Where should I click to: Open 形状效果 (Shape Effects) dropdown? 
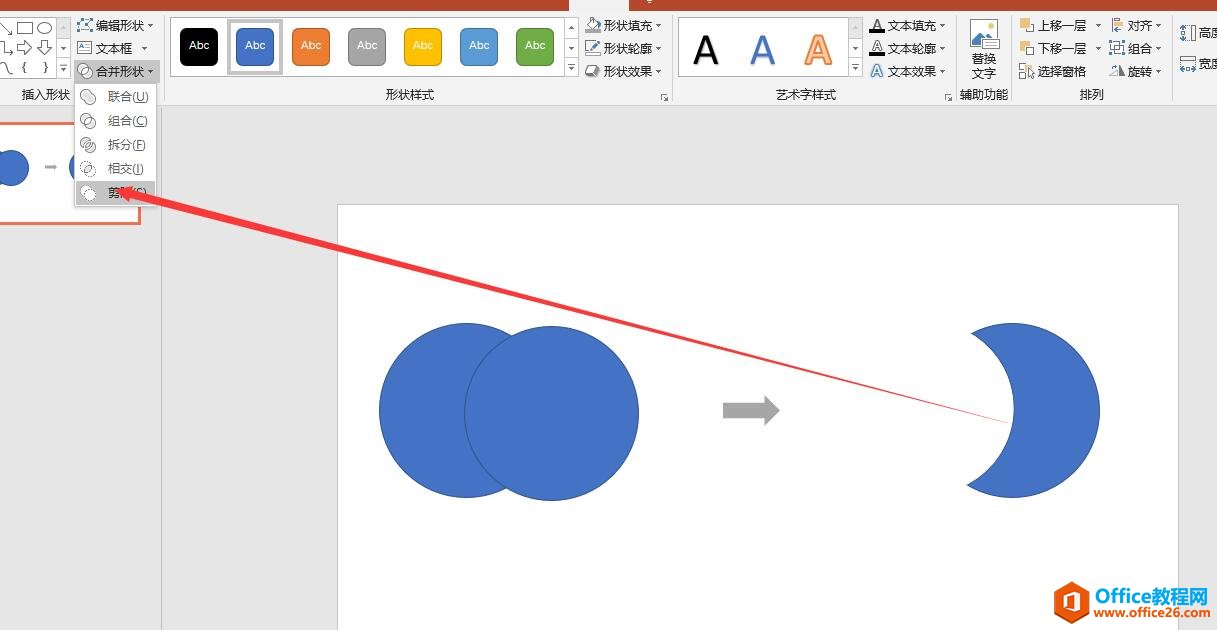624,71
